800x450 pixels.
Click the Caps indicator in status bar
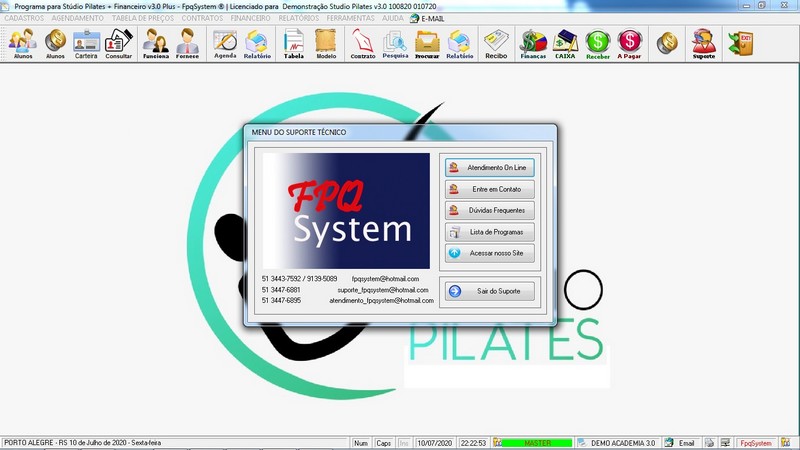point(383,443)
